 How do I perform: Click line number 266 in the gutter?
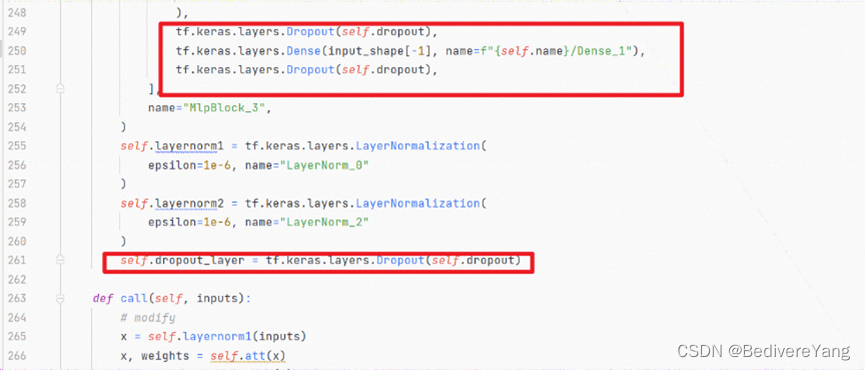[17, 356]
